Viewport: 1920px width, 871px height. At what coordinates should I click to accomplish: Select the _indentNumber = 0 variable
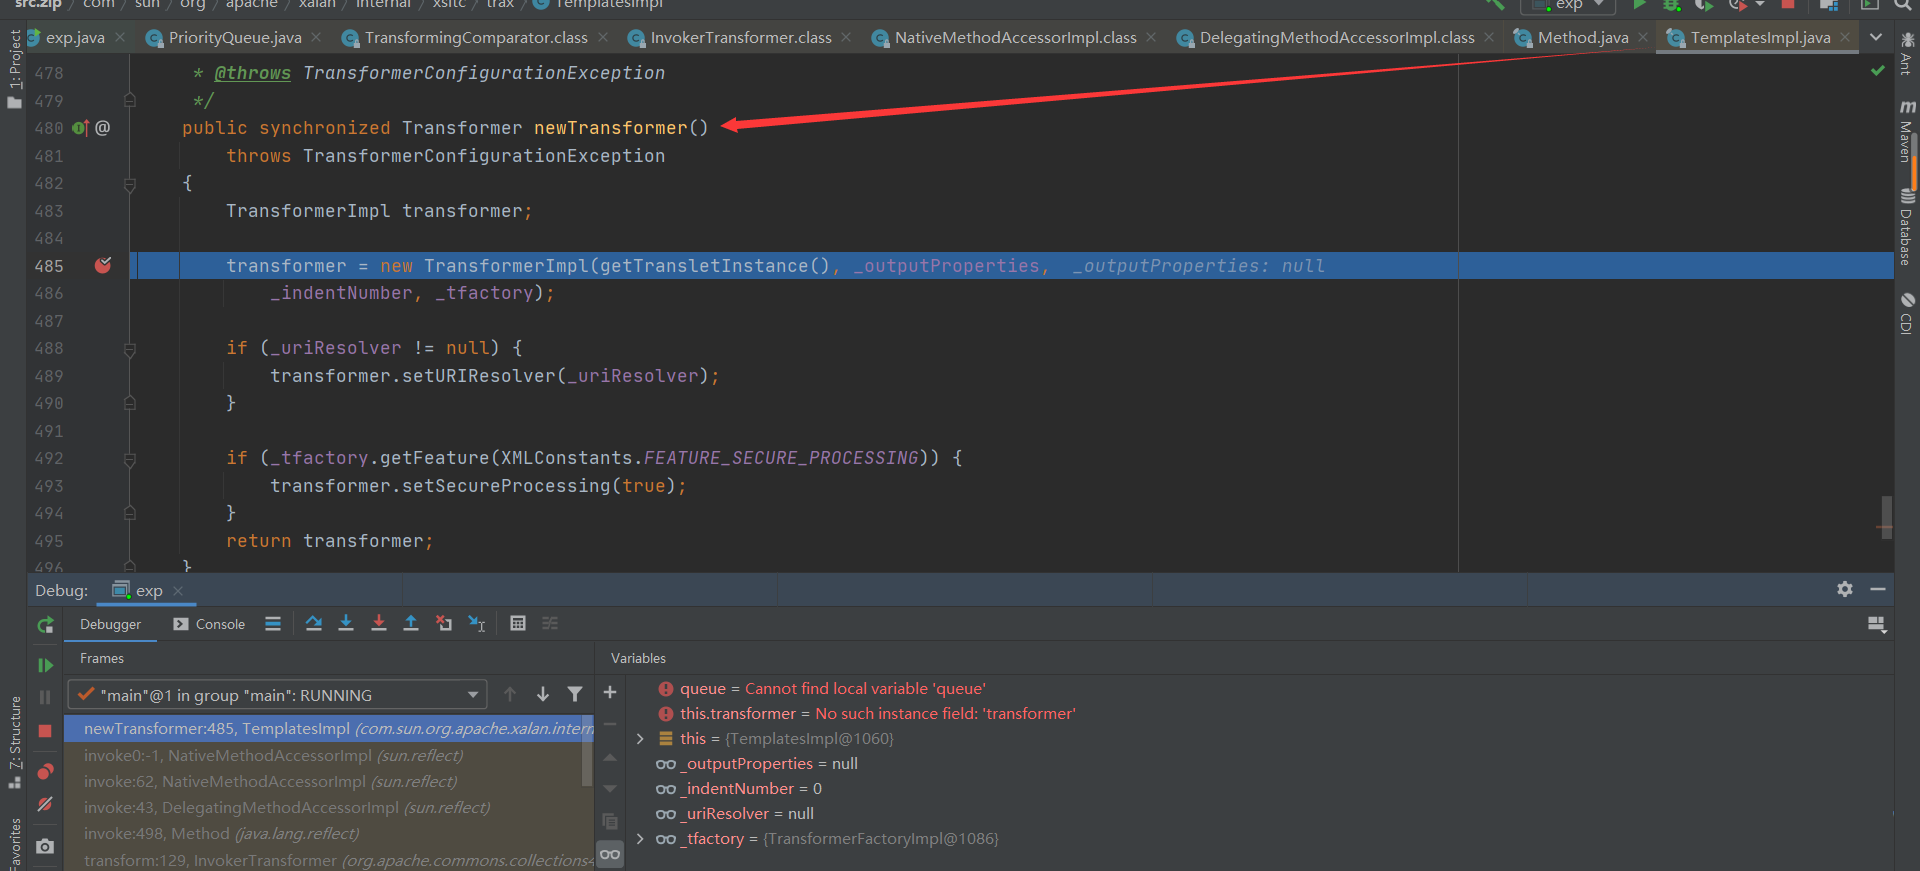[753, 789]
